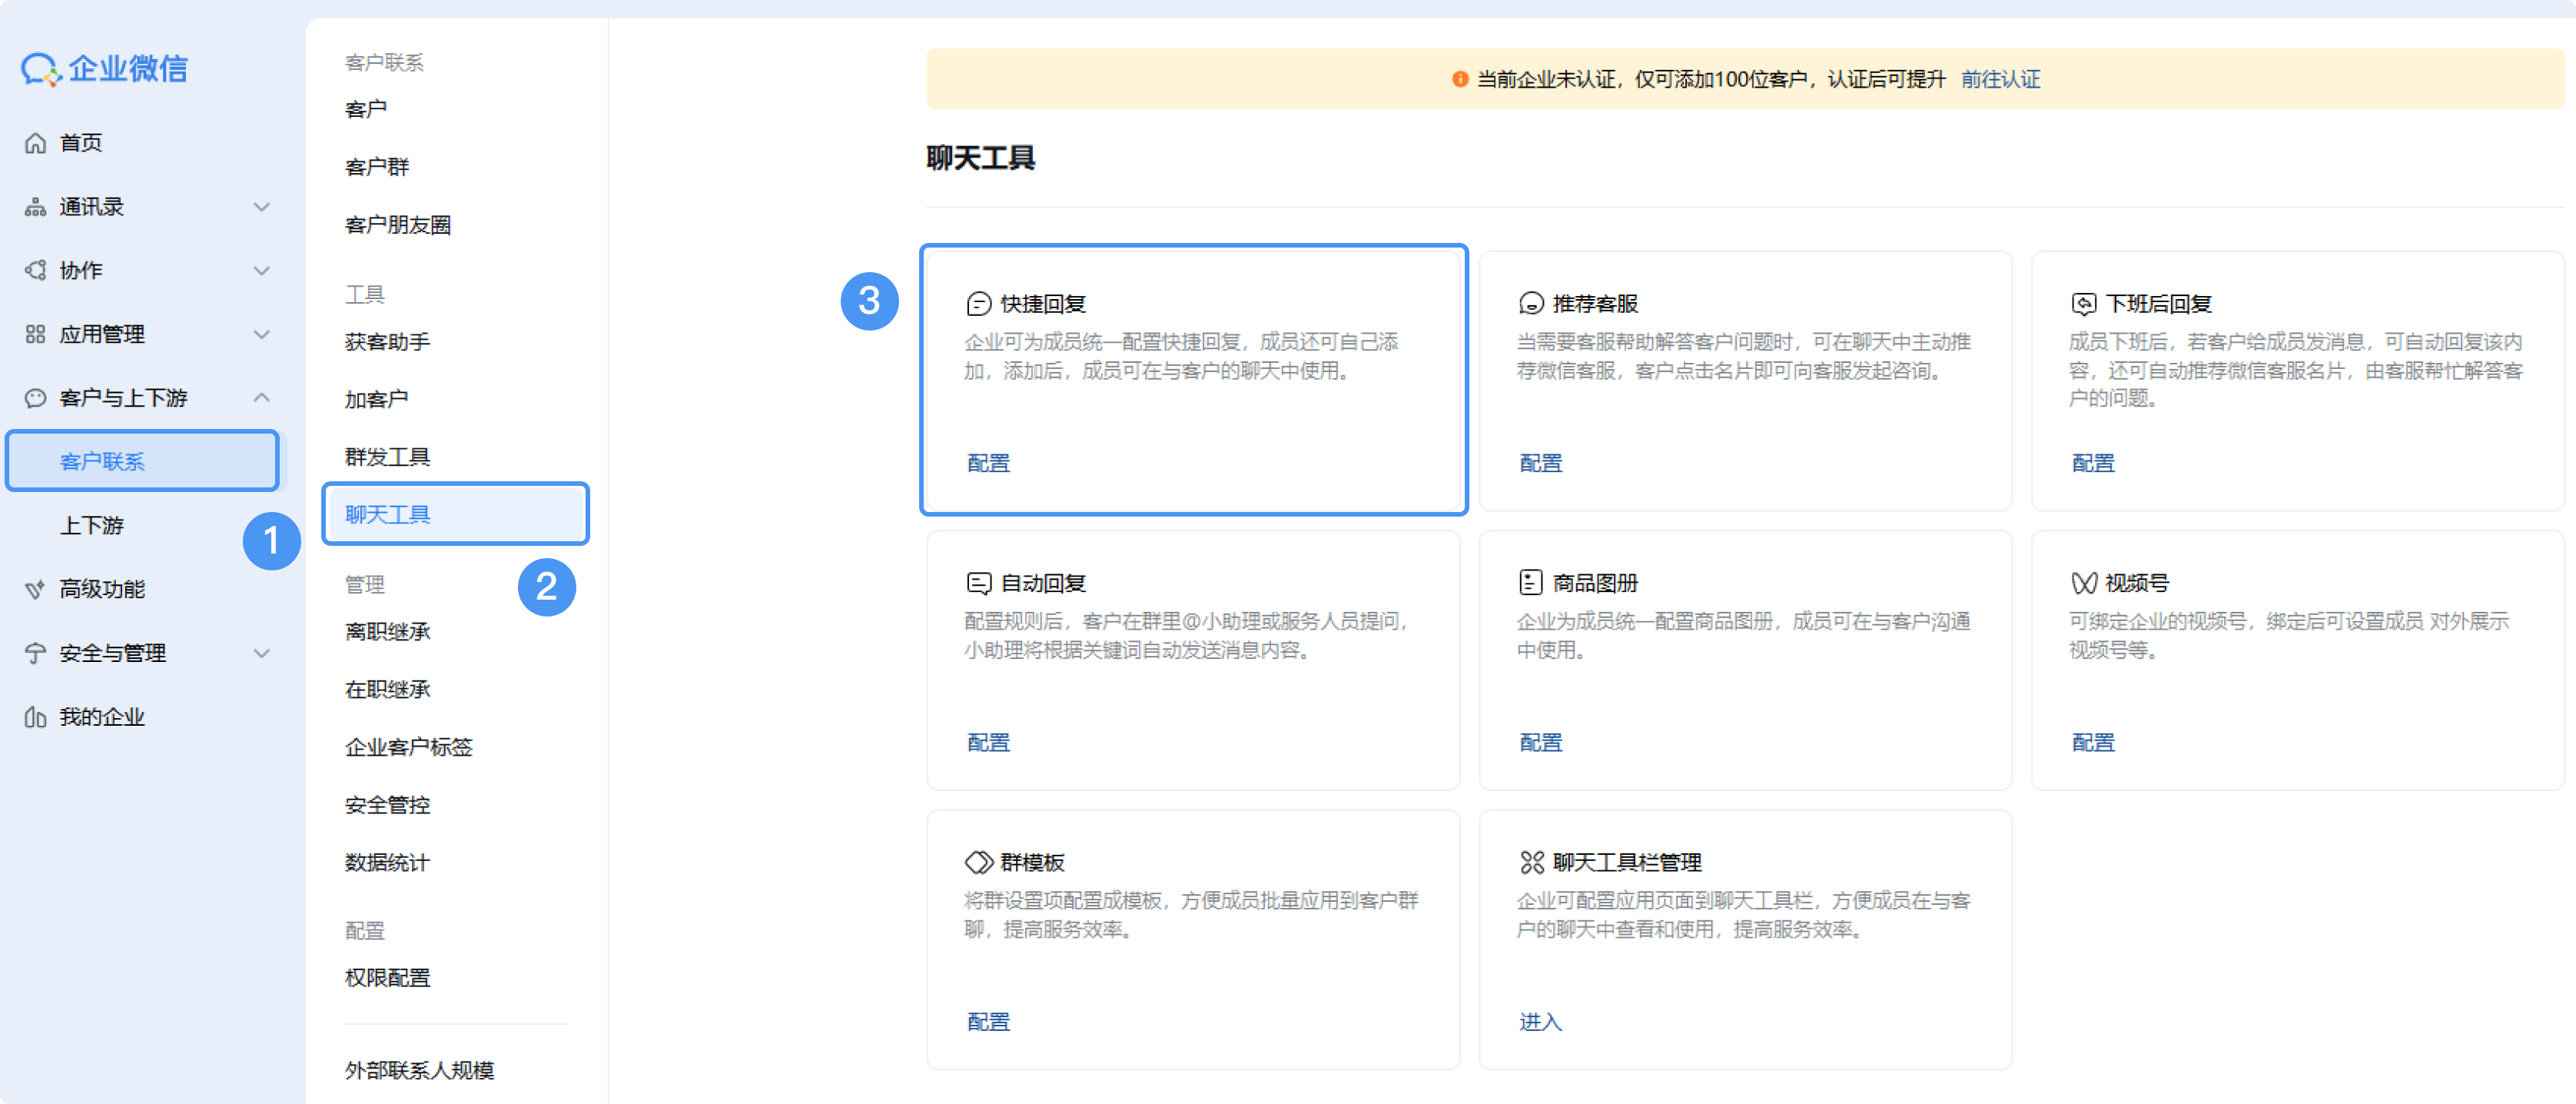2576x1104 pixels.
Task: Click the 商品图册 card title
Action: coord(1595,583)
